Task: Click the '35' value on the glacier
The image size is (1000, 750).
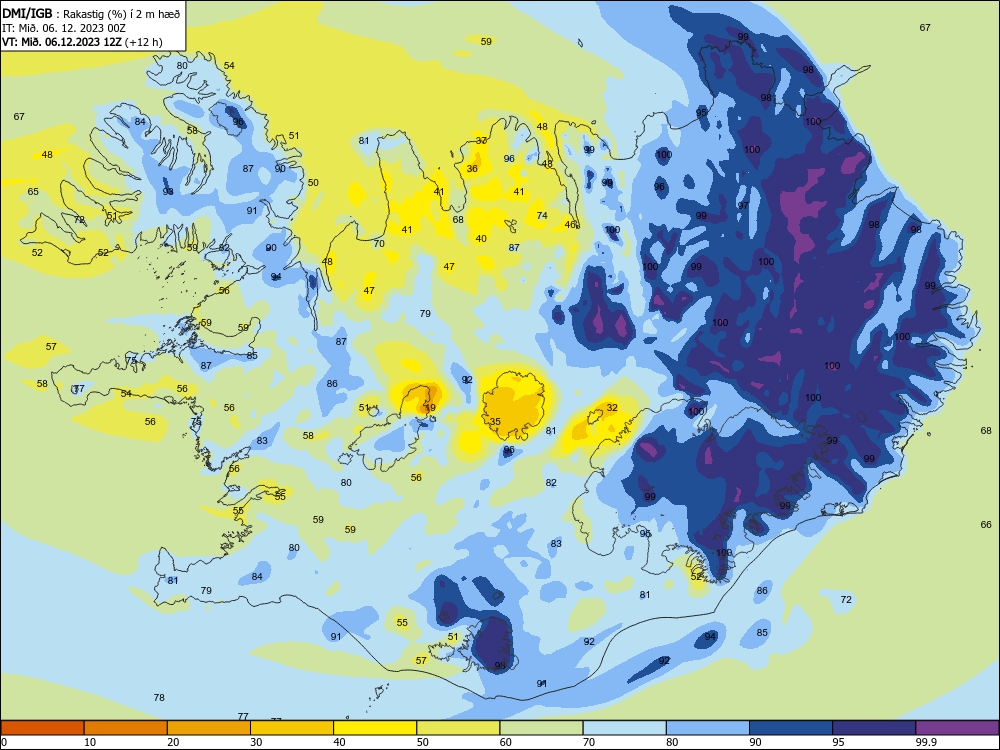Action: point(495,422)
